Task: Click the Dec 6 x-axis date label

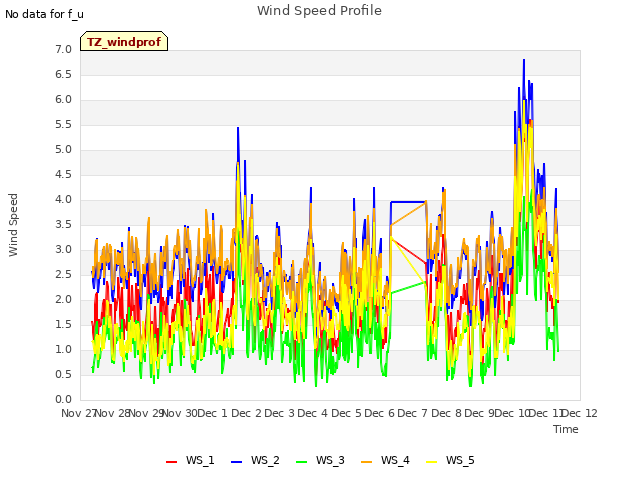Action: pyautogui.click(x=380, y=413)
